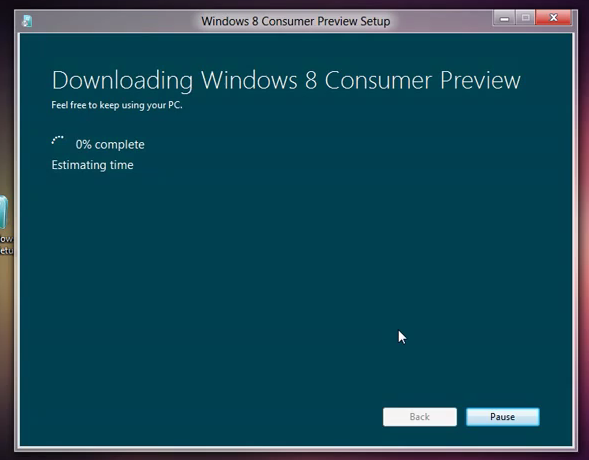Click the "Windows" word in the large heading
This screenshot has height=460, width=589.
249,80
